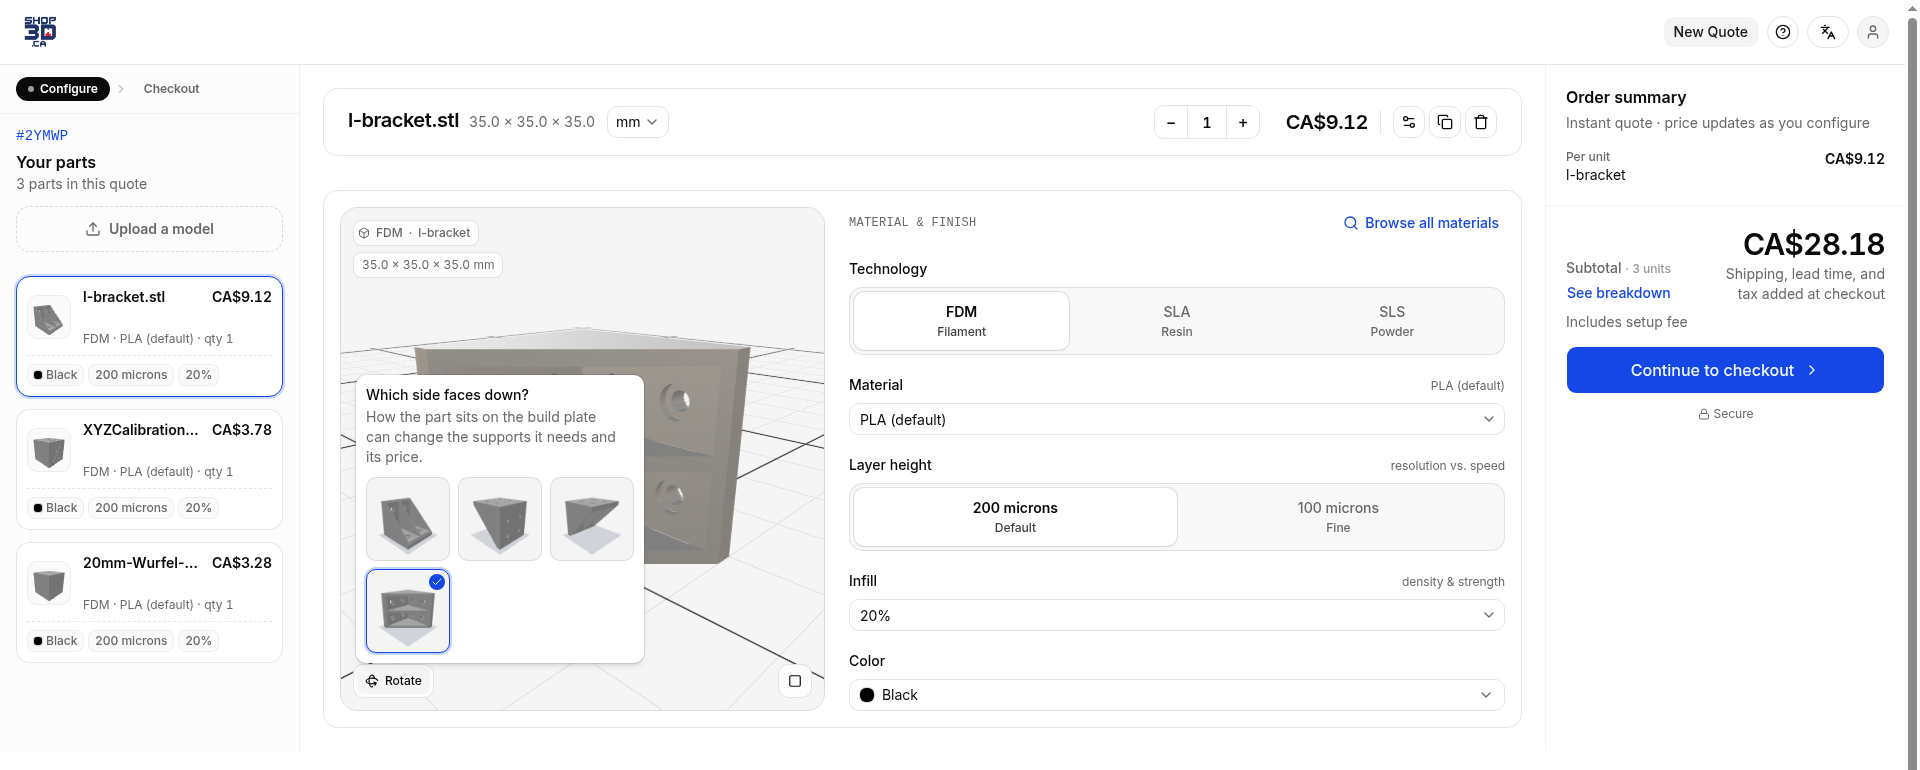
Task: Open the mm units dropdown
Action: (x=637, y=122)
